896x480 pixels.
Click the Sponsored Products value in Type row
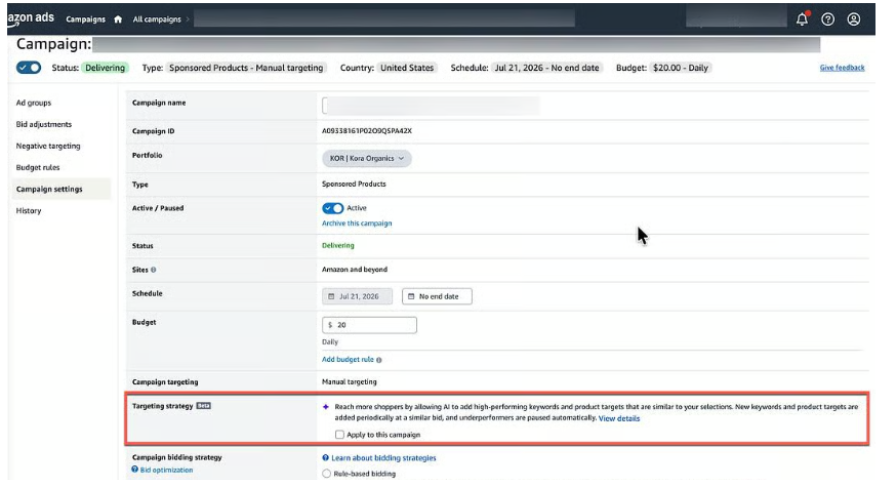click(x=354, y=184)
